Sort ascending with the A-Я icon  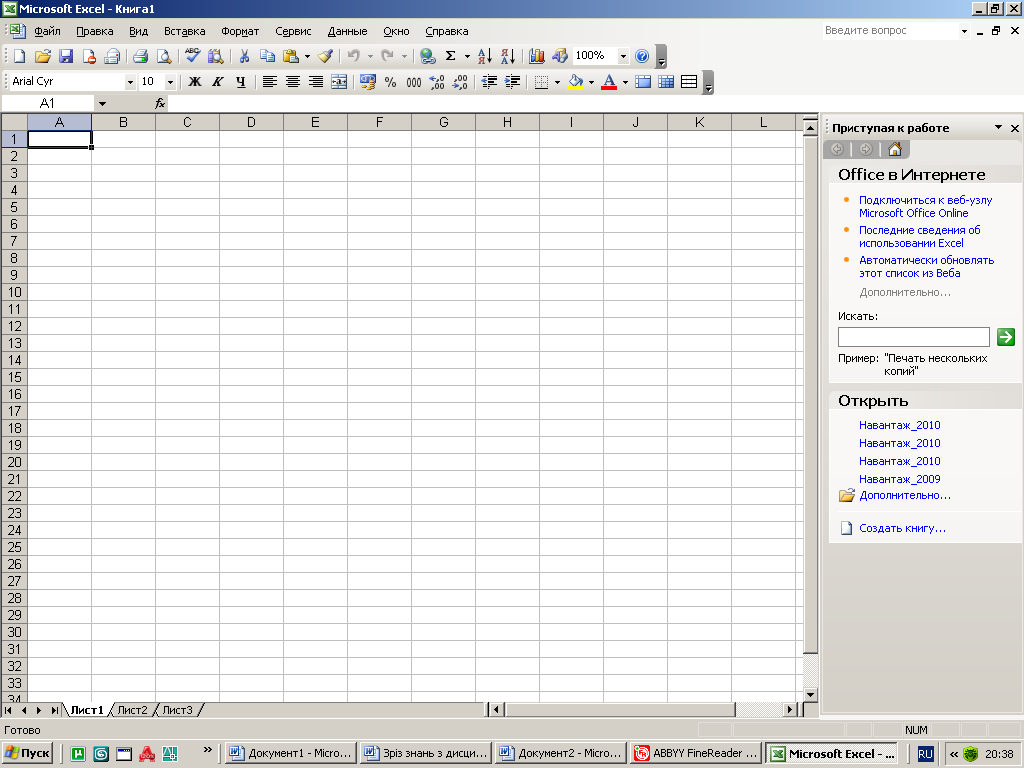pyautogui.click(x=485, y=56)
